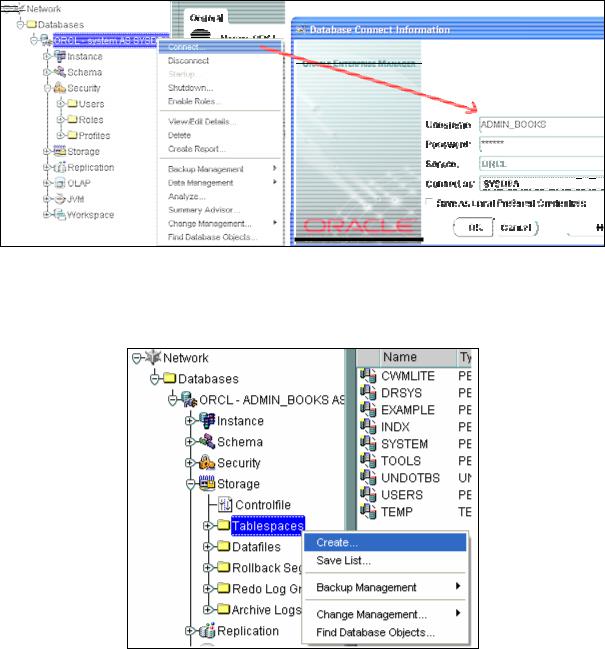Click the JVM icon in upper tree

pyautogui.click(x=60, y=199)
